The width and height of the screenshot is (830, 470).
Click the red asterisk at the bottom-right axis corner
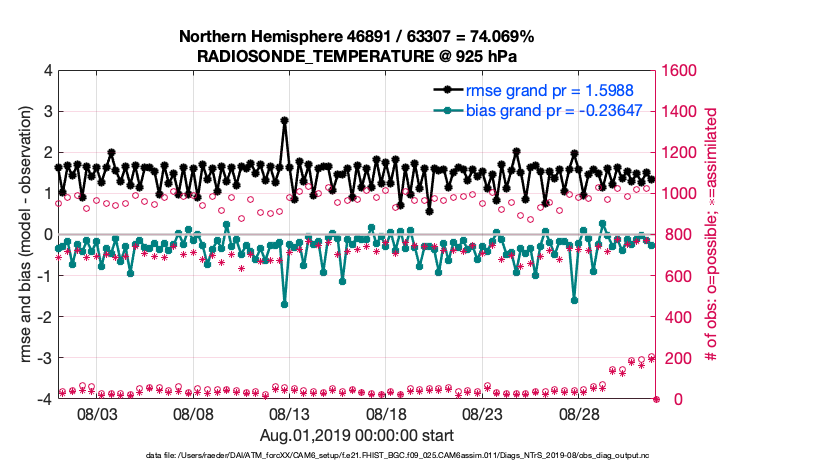pyautogui.click(x=656, y=399)
